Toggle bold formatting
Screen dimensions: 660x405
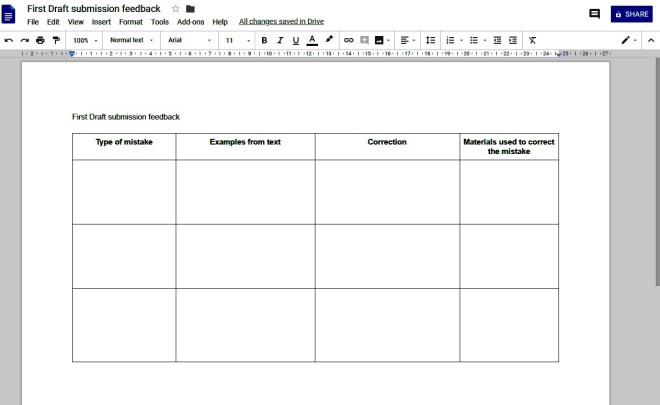tap(264, 40)
